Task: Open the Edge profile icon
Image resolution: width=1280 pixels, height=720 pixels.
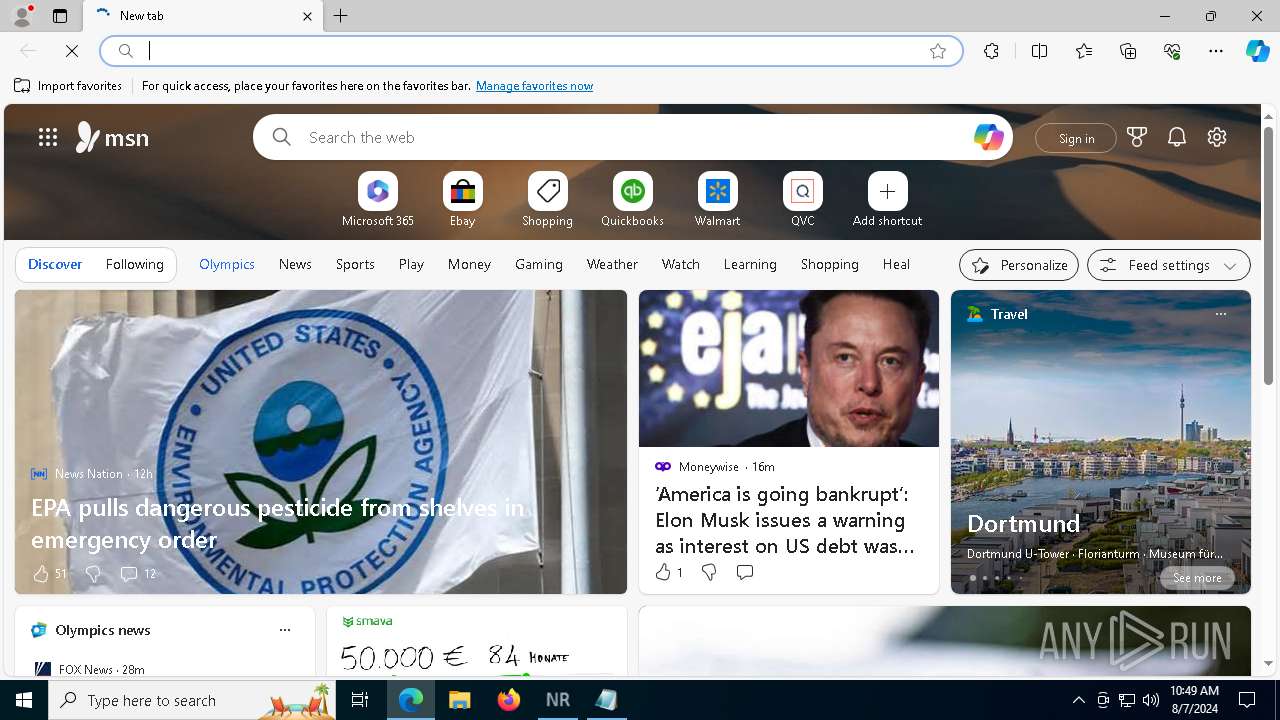Action: [x=22, y=16]
